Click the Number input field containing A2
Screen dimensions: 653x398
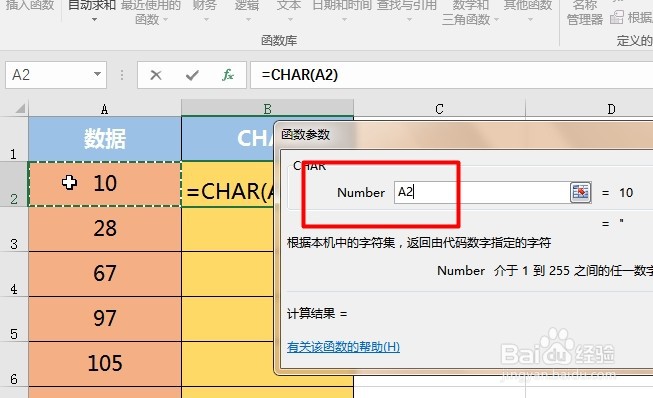click(481, 192)
